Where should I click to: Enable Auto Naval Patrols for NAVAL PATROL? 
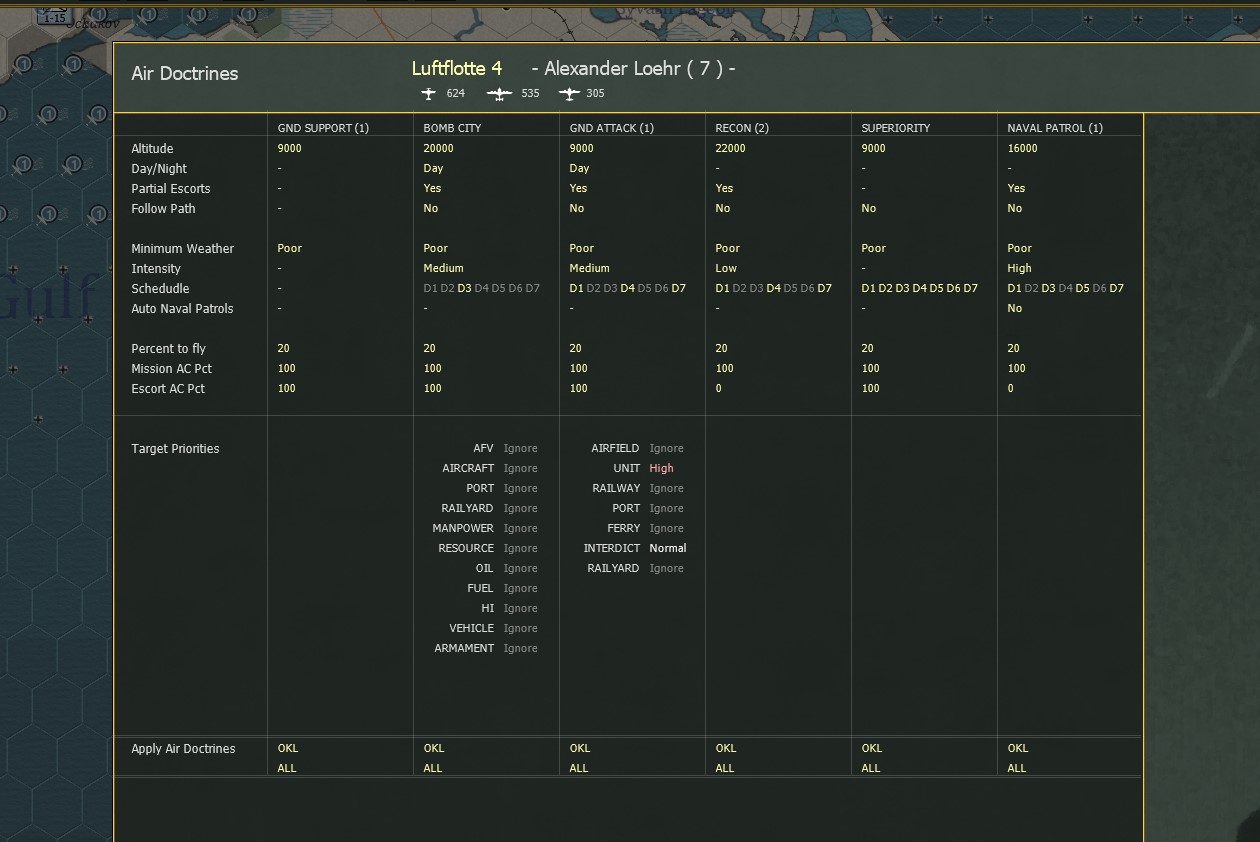(x=1015, y=308)
